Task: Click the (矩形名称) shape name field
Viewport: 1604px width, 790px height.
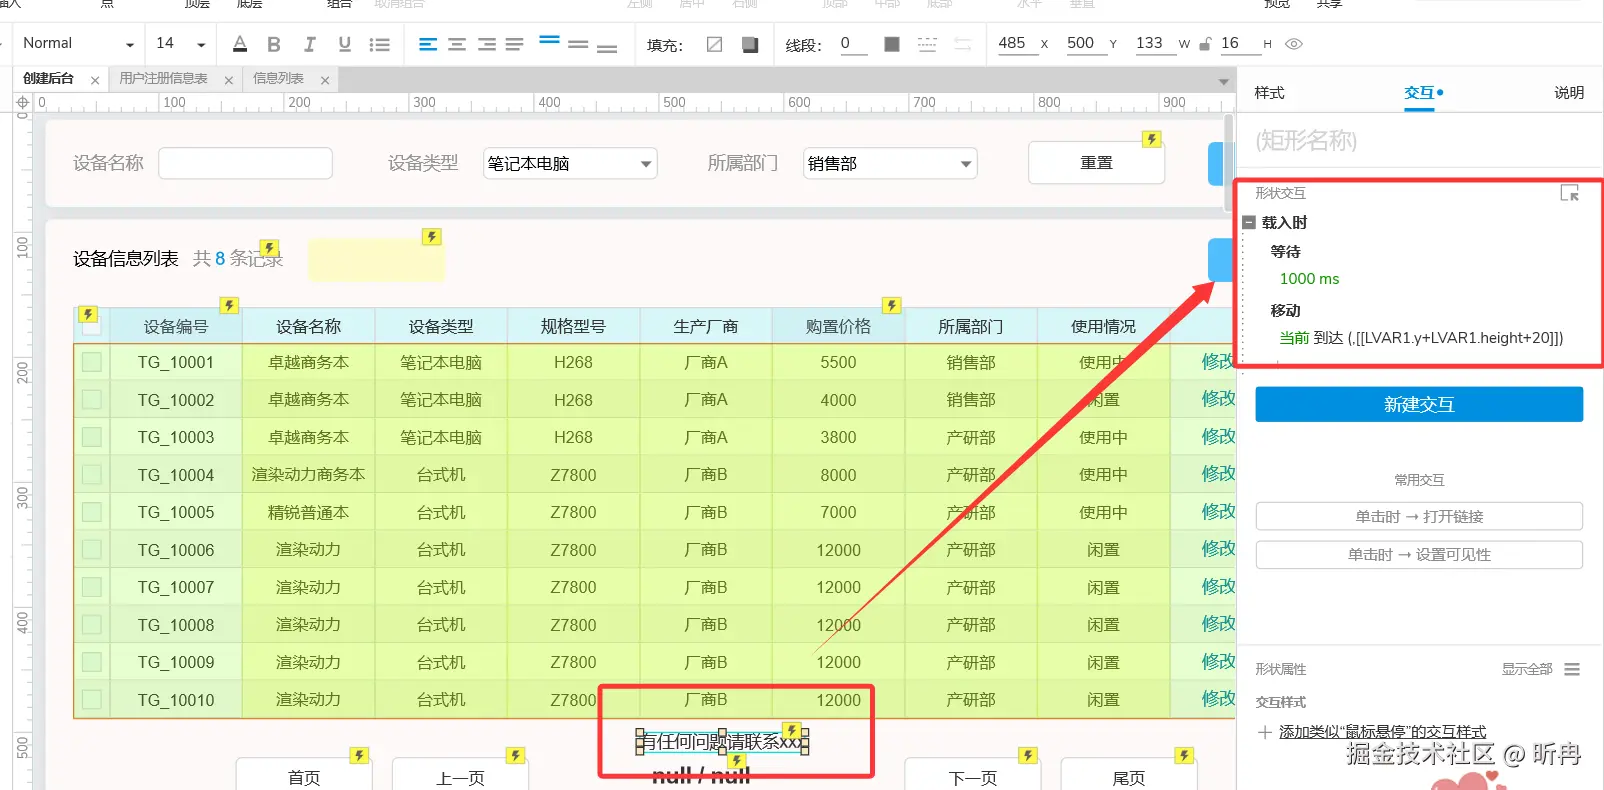Action: pos(1419,140)
